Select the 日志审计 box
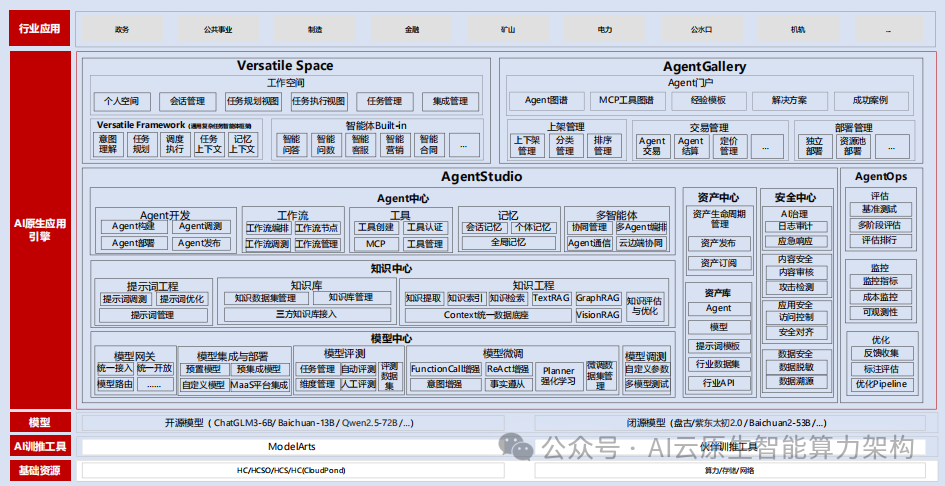This screenshot has width=945, height=486. [796, 227]
